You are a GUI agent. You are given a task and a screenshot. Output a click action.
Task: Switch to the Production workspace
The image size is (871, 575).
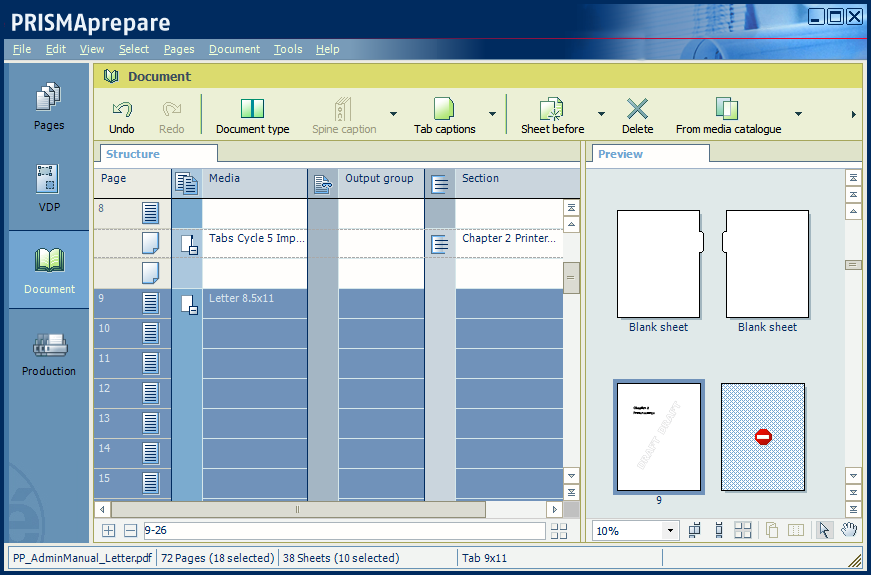tap(49, 354)
